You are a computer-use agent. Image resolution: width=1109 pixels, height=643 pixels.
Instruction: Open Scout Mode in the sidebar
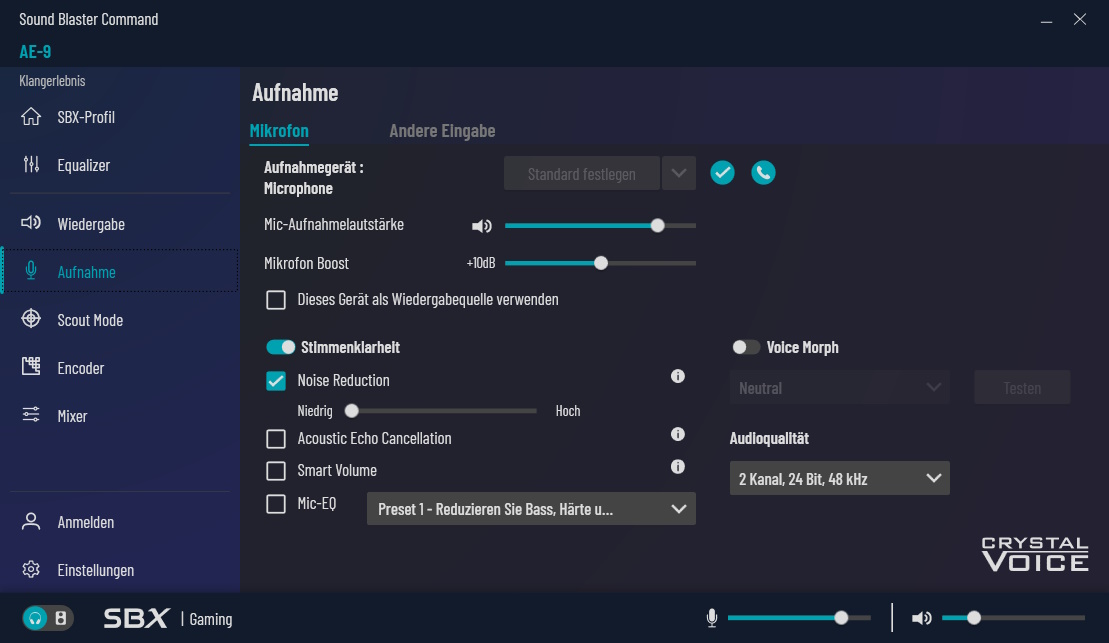tap(90, 320)
